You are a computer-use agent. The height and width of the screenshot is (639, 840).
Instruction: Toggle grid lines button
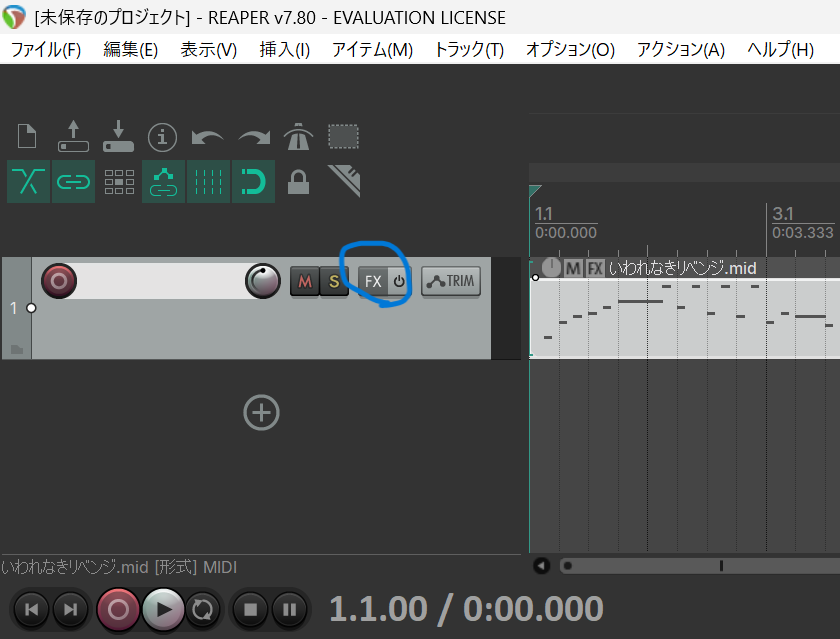(208, 181)
